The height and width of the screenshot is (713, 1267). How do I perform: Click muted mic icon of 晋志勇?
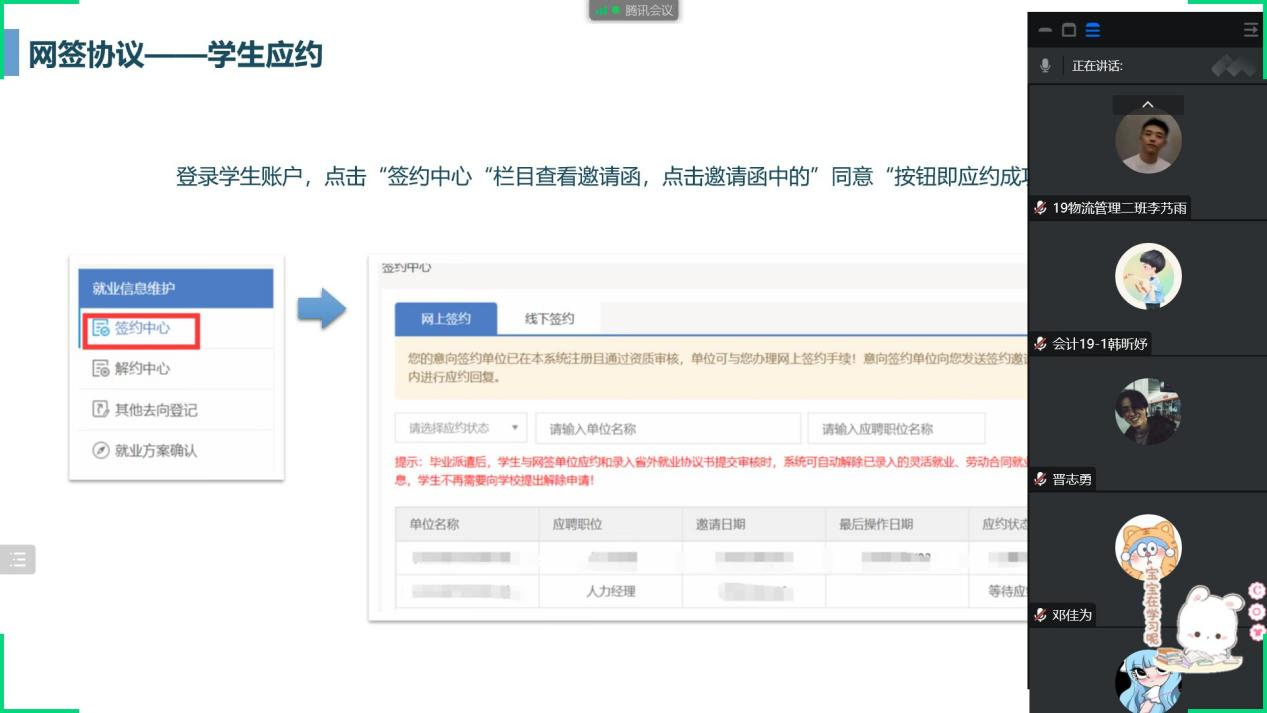point(1041,479)
